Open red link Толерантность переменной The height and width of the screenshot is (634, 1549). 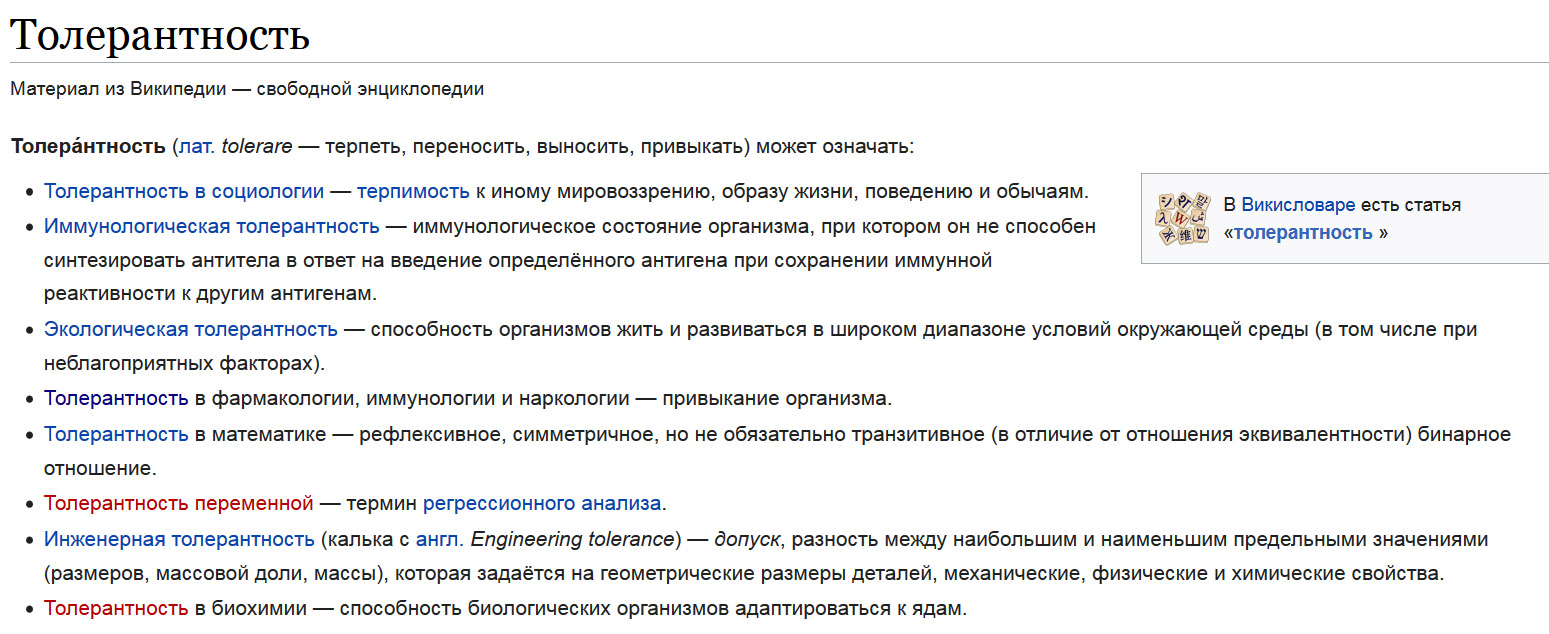(x=179, y=502)
